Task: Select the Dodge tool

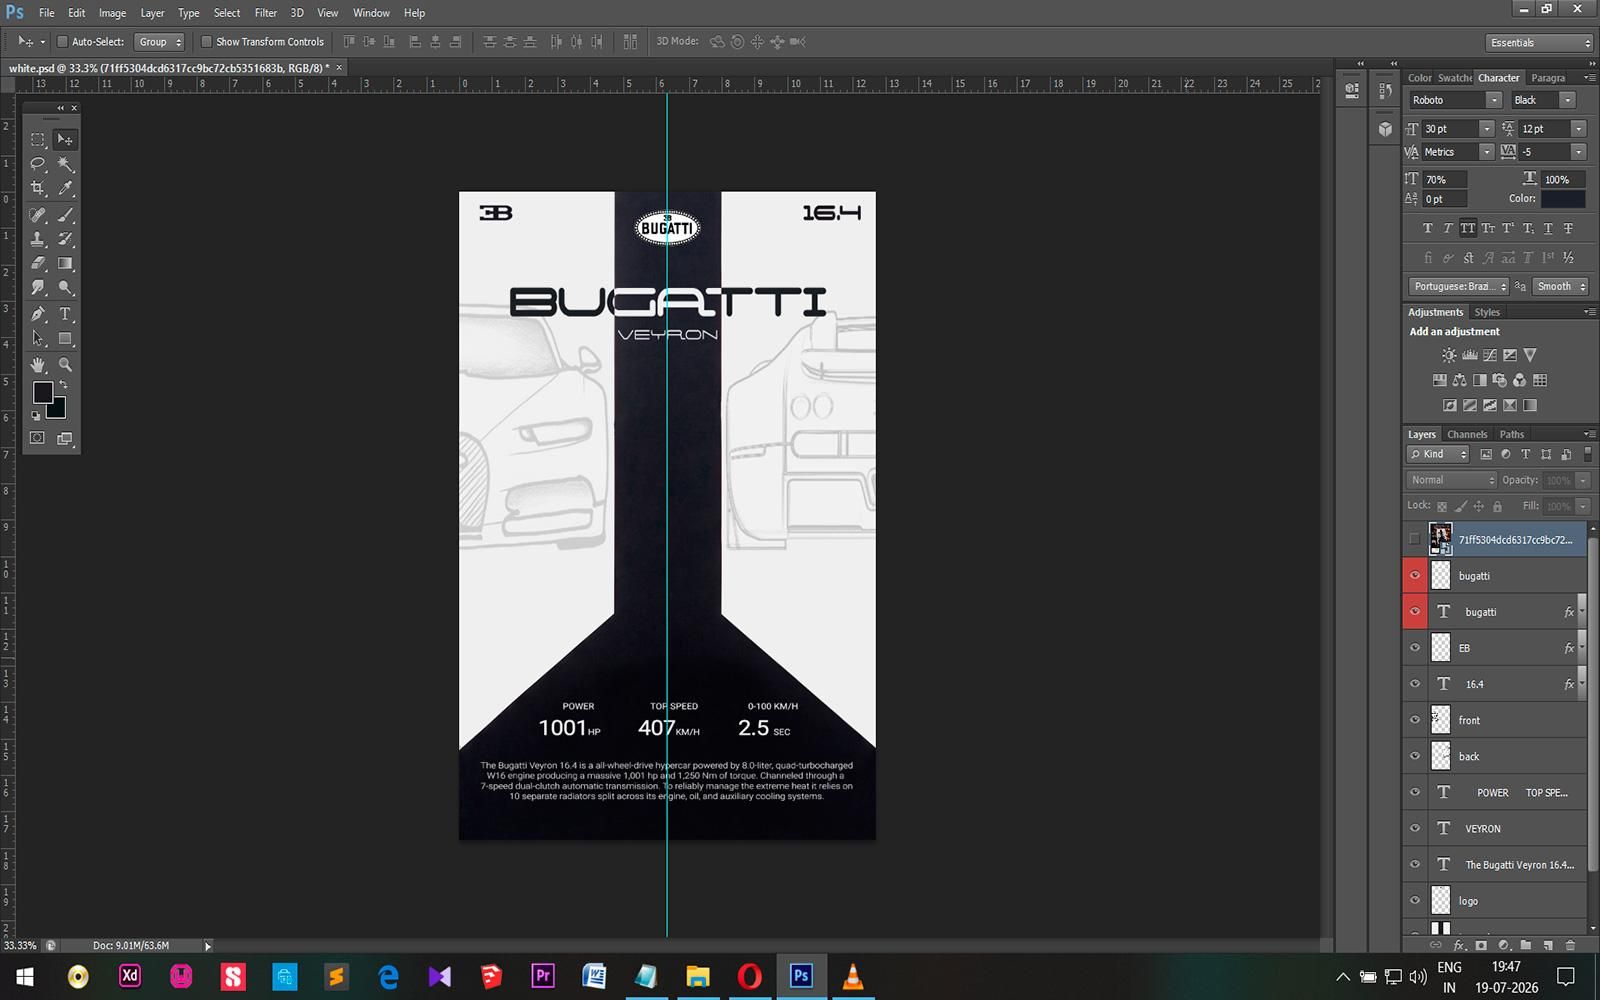Action: 65,288
